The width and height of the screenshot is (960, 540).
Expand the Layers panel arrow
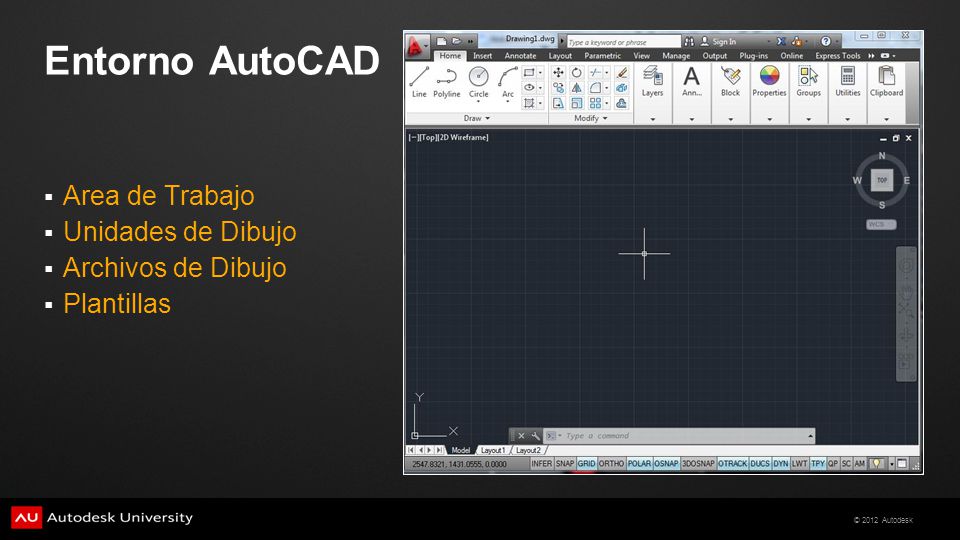pos(653,119)
